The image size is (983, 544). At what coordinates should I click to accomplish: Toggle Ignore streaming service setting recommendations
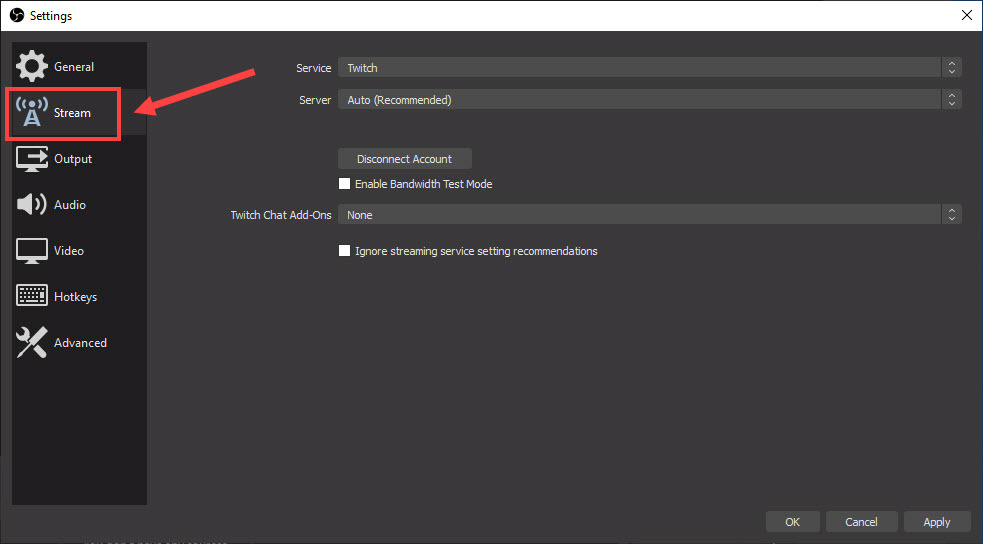pyautogui.click(x=345, y=251)
